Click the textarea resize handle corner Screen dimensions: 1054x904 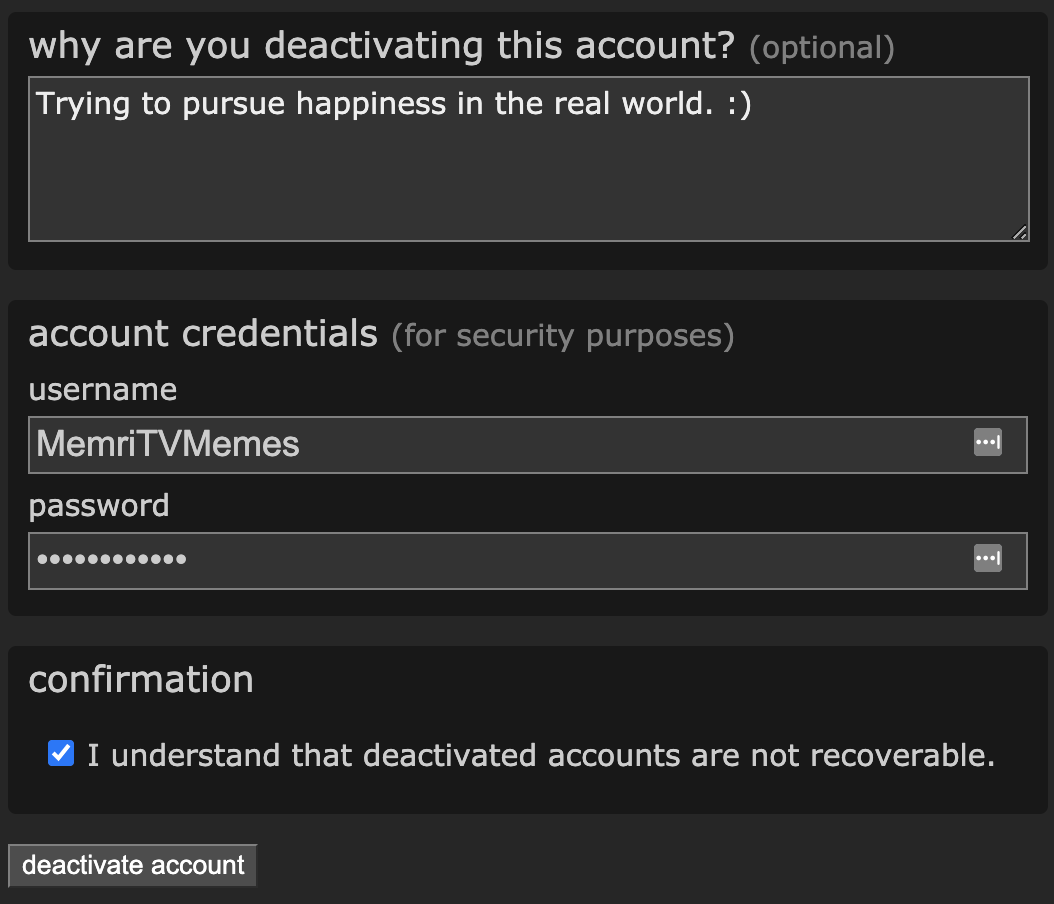tap(1019, 232)
